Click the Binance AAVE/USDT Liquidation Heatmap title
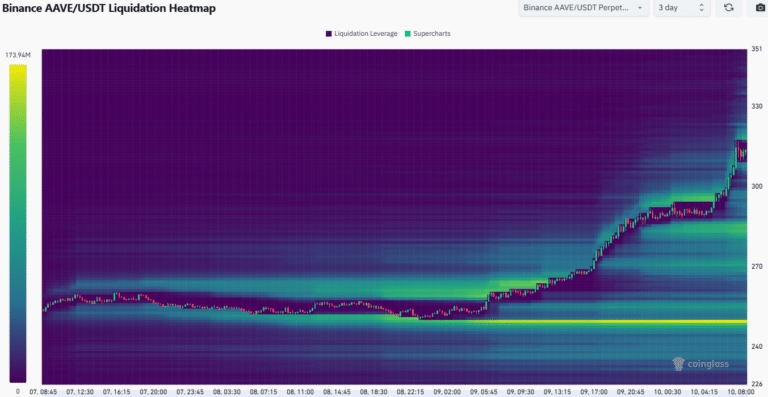Viewport: 768px width, 397px height. 109,8
